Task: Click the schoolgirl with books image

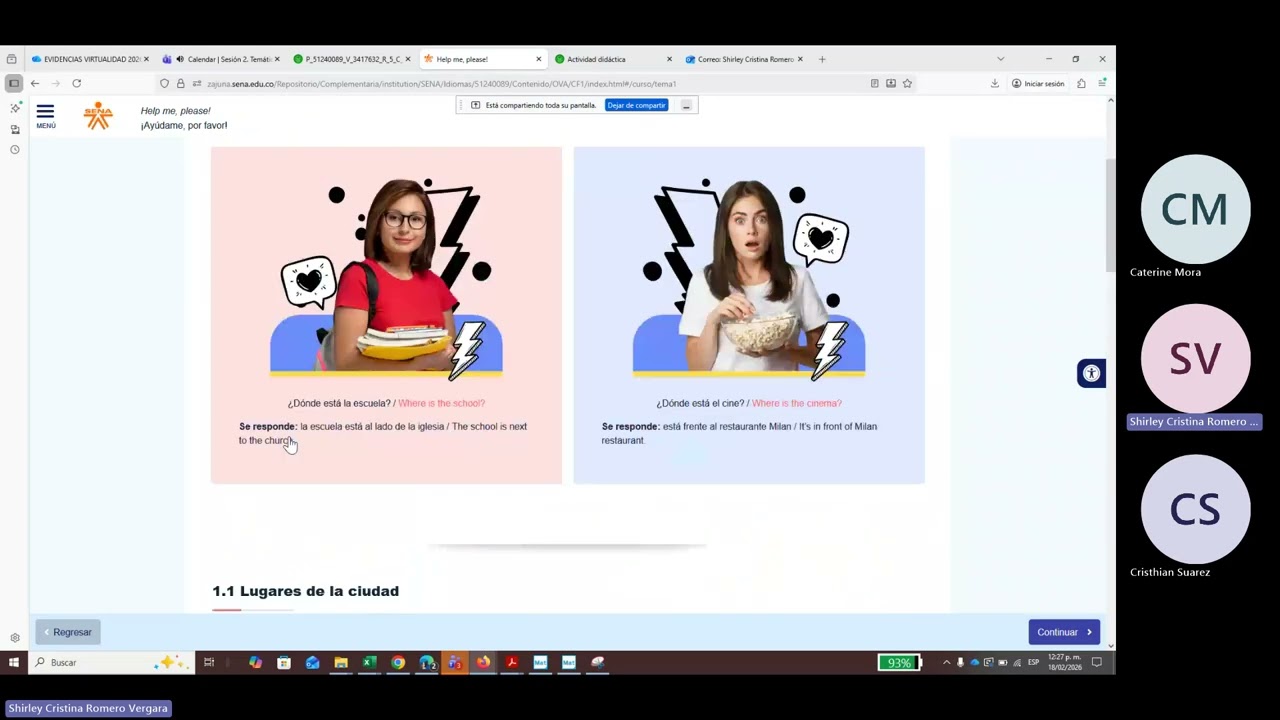Action: (x=386, y=280)
